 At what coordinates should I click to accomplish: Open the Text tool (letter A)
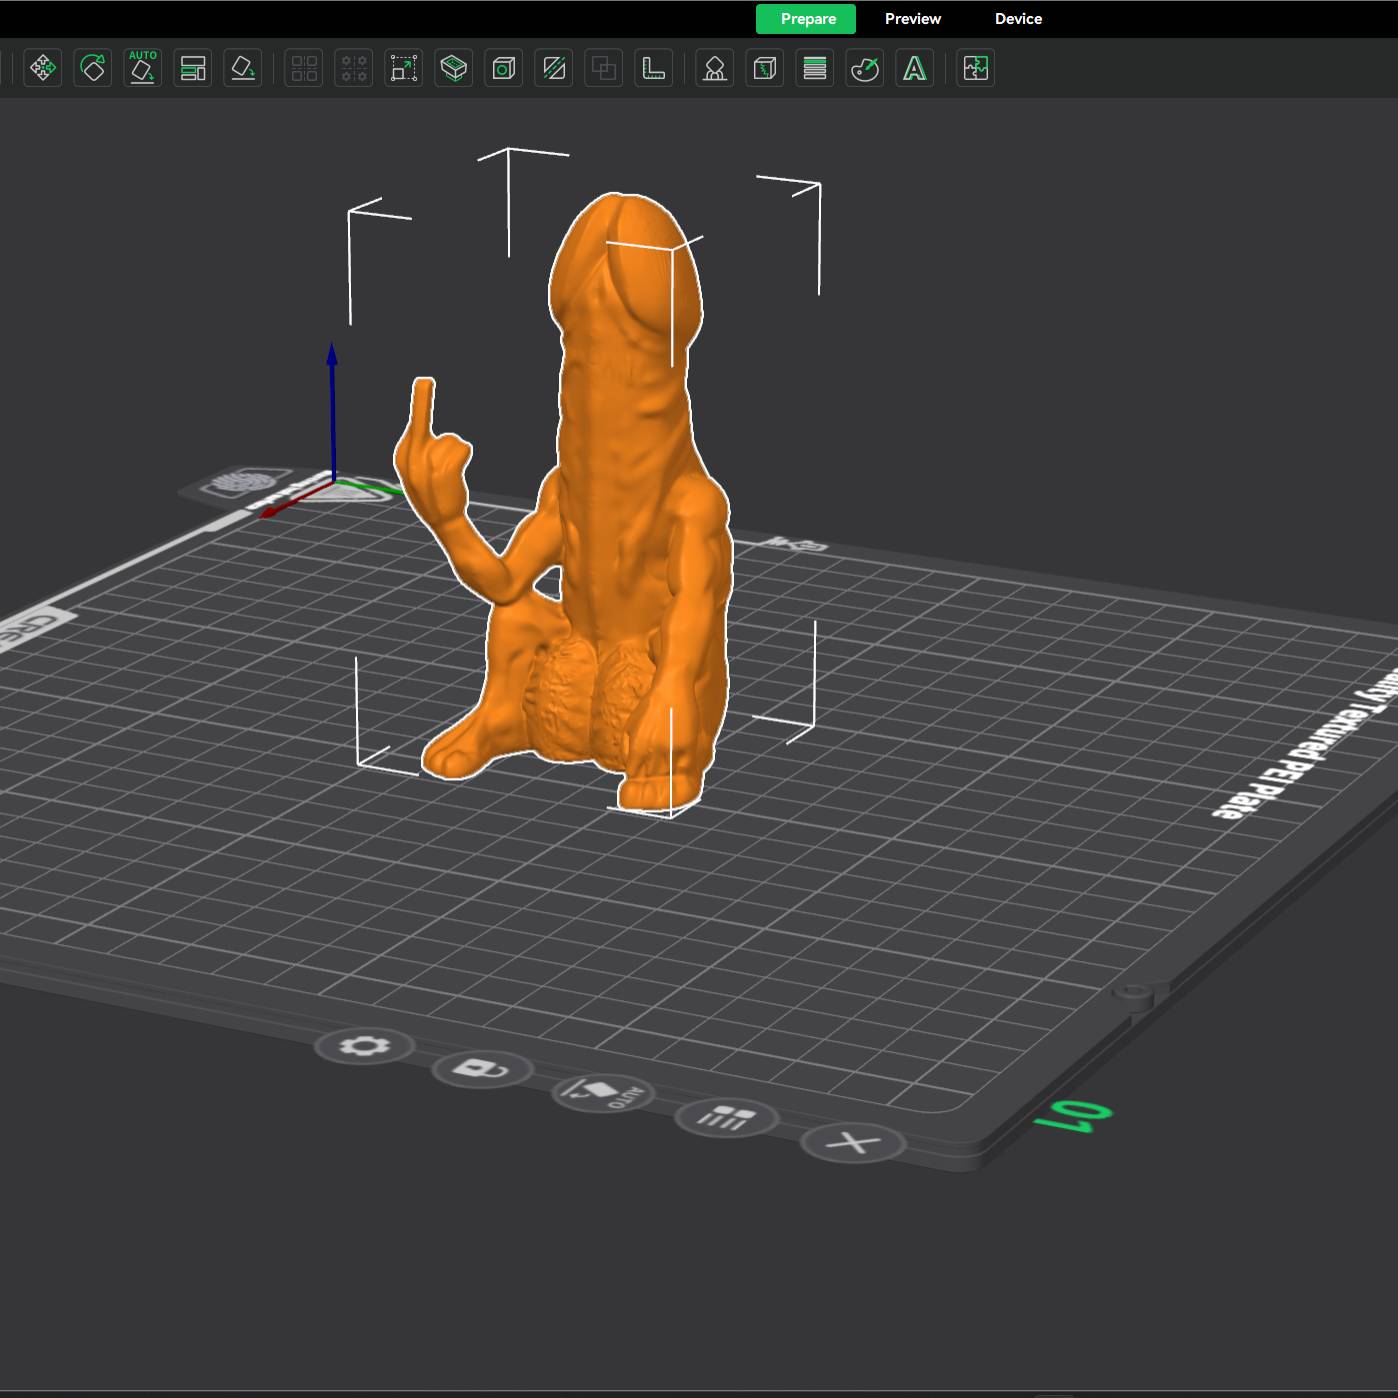click(915, 68)
